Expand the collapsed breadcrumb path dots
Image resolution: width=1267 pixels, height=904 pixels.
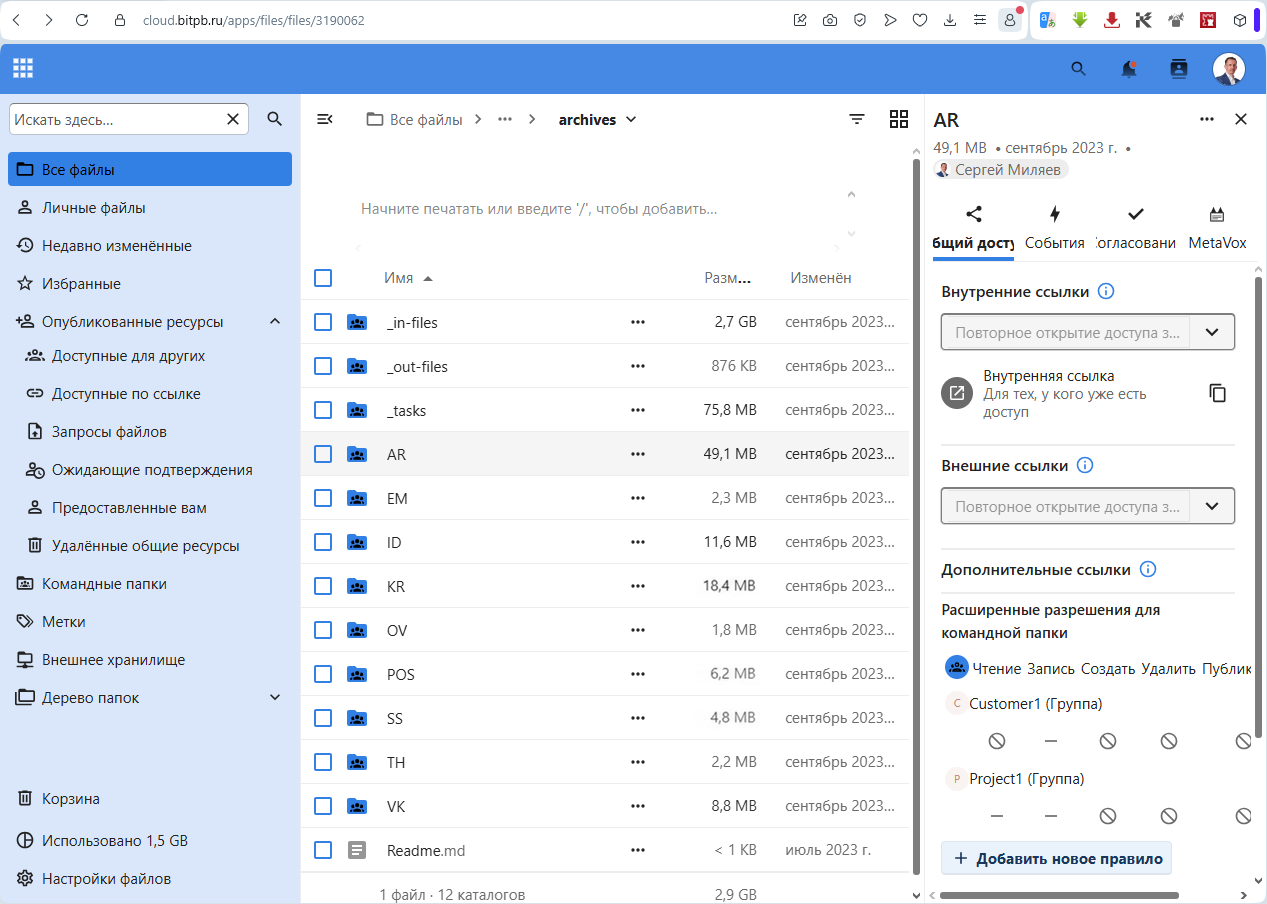[x=505, y=119]
